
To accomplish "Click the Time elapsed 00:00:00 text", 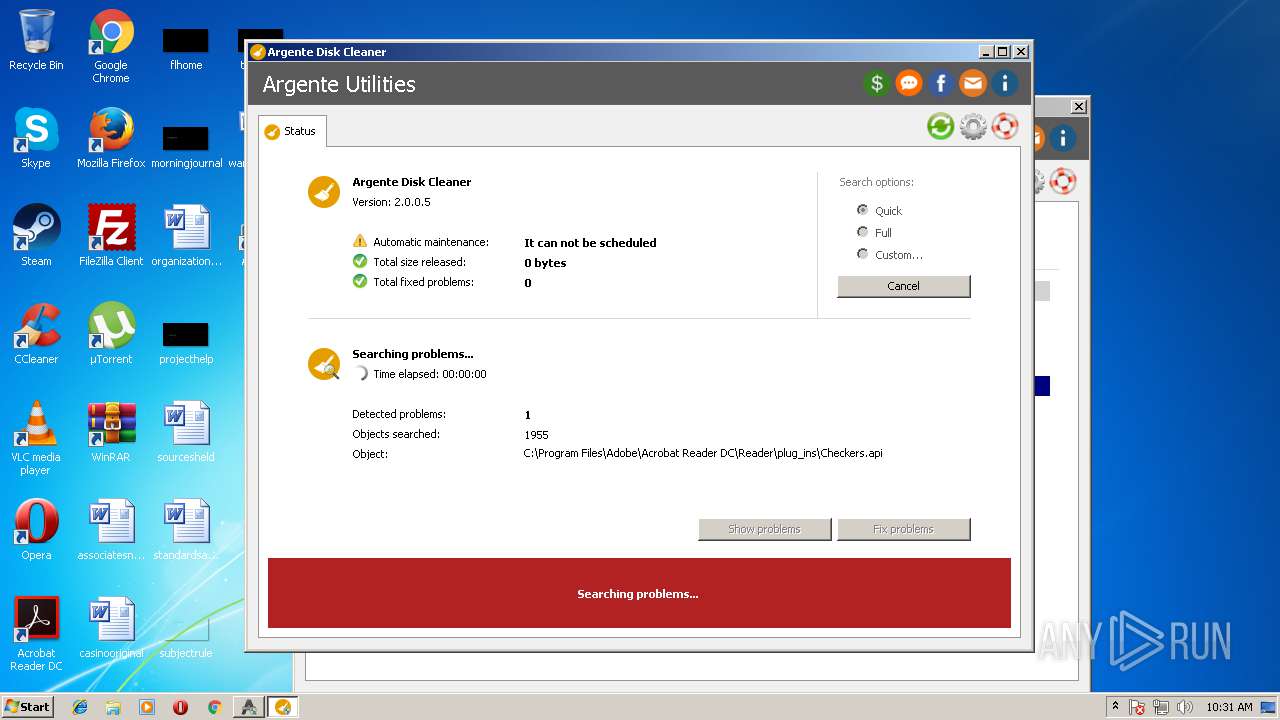I will coord(430,374).
